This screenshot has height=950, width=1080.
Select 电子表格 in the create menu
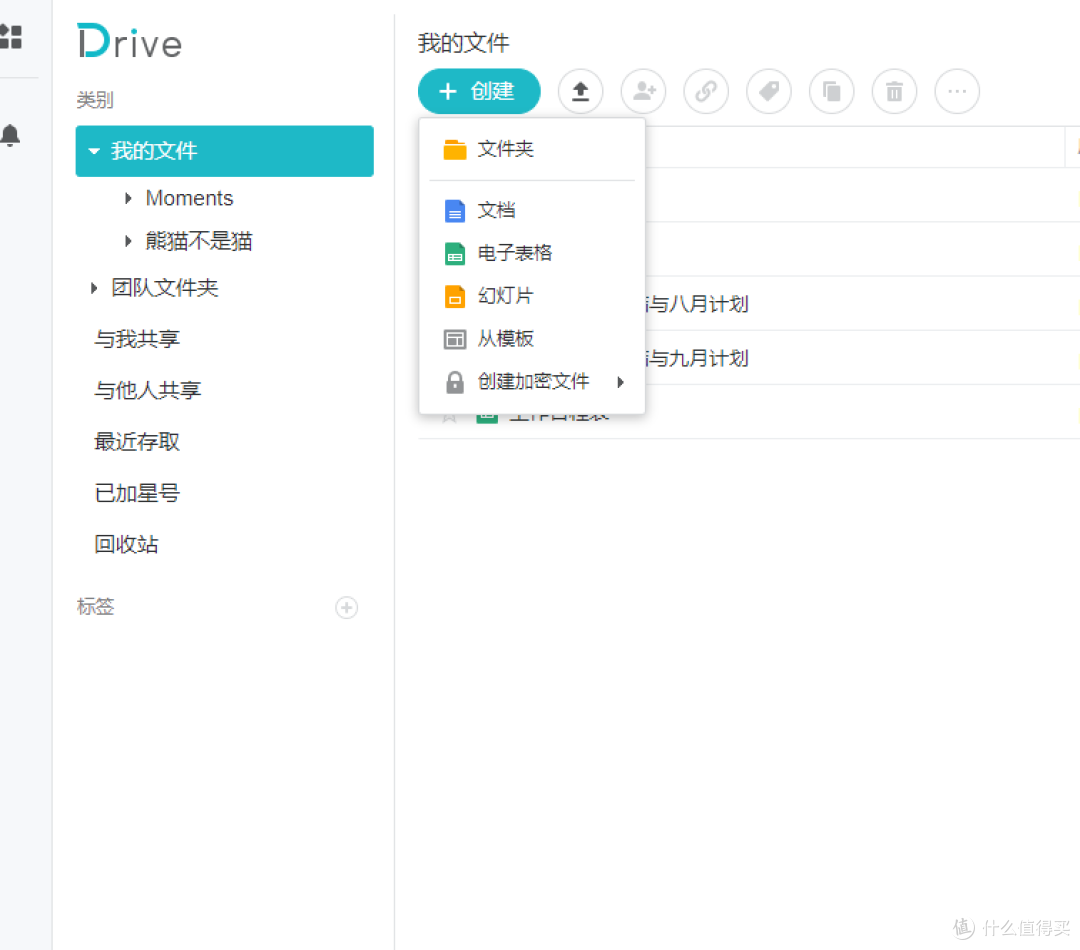pyautogui.click(x=514, y=253)
